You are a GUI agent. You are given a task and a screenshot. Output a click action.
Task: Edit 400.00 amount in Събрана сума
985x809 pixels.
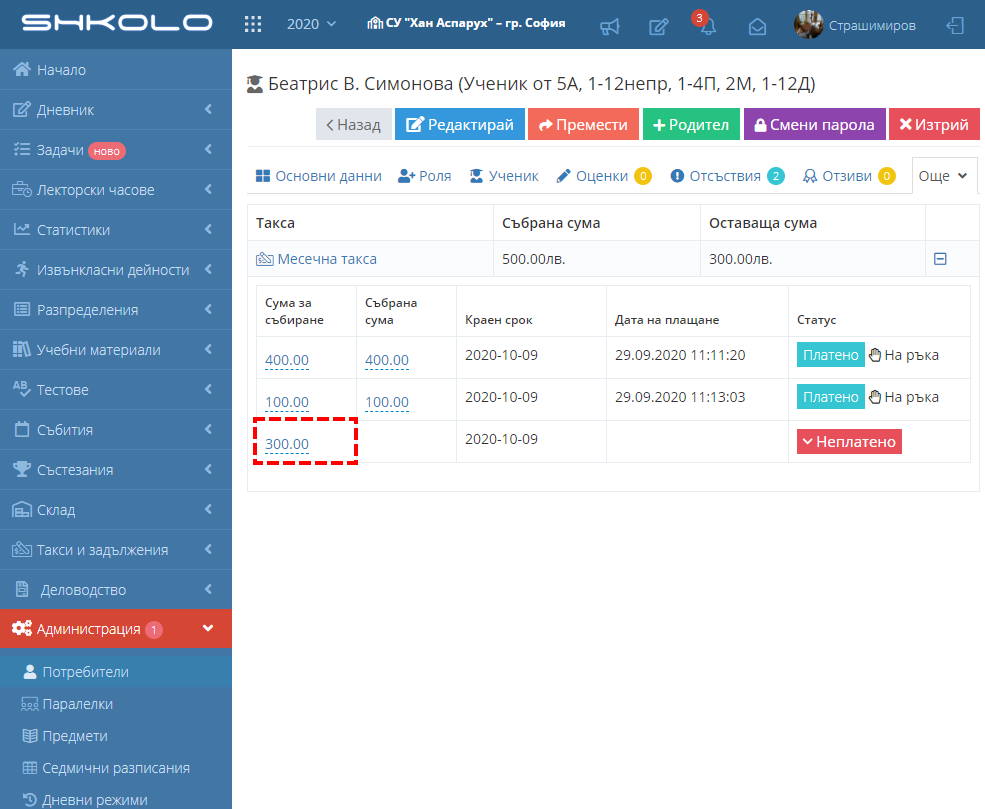[x=386, y=360]
